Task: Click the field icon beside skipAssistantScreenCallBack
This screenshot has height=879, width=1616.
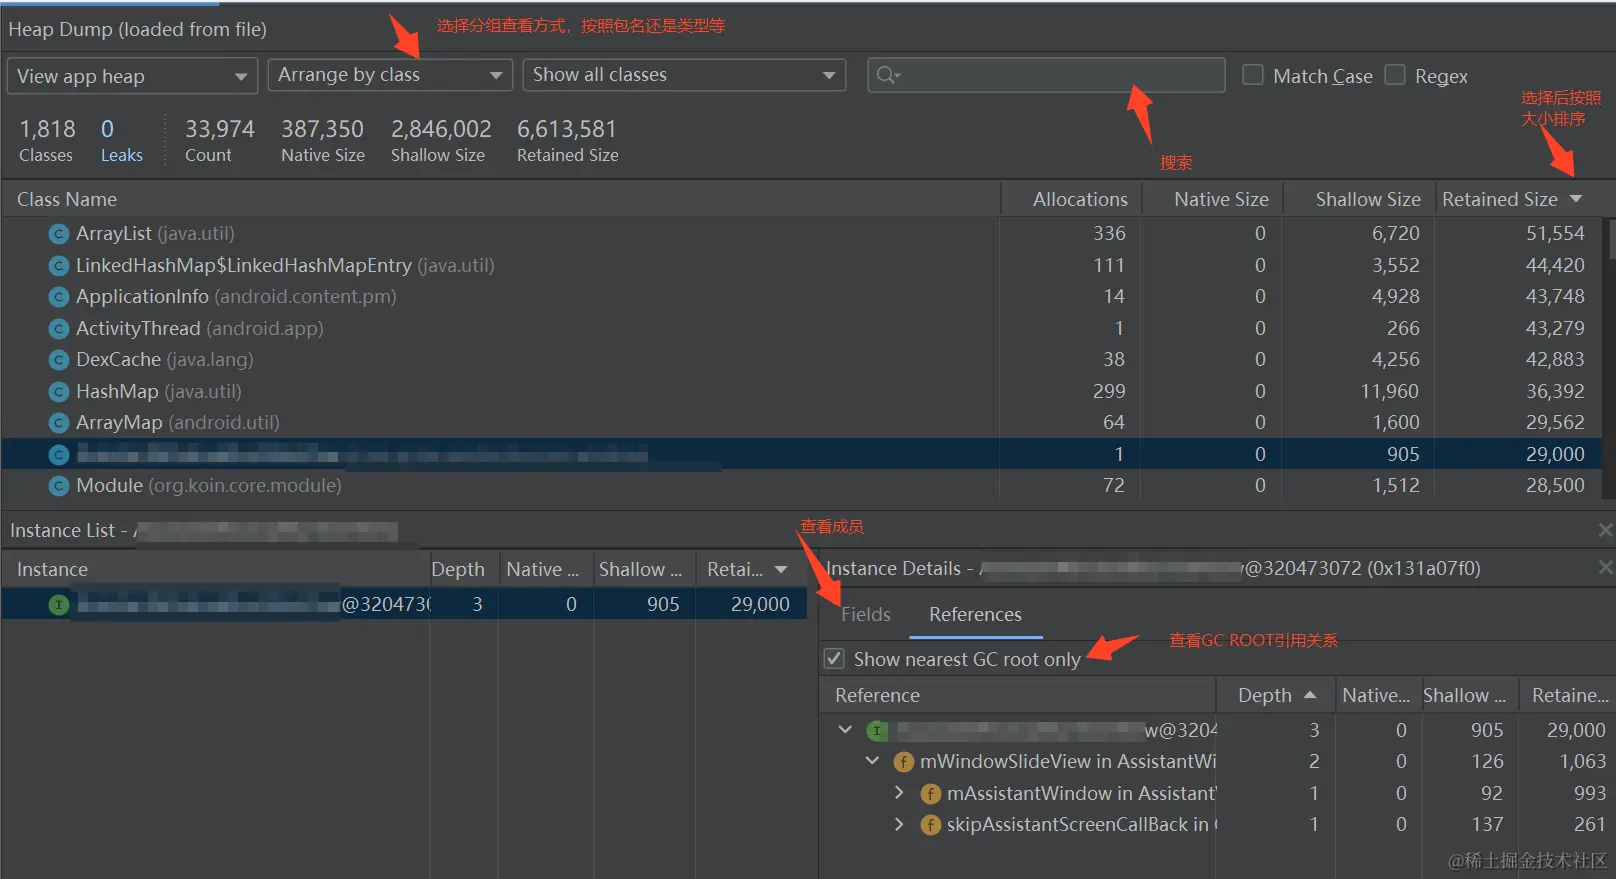Action: click(931, 825)
